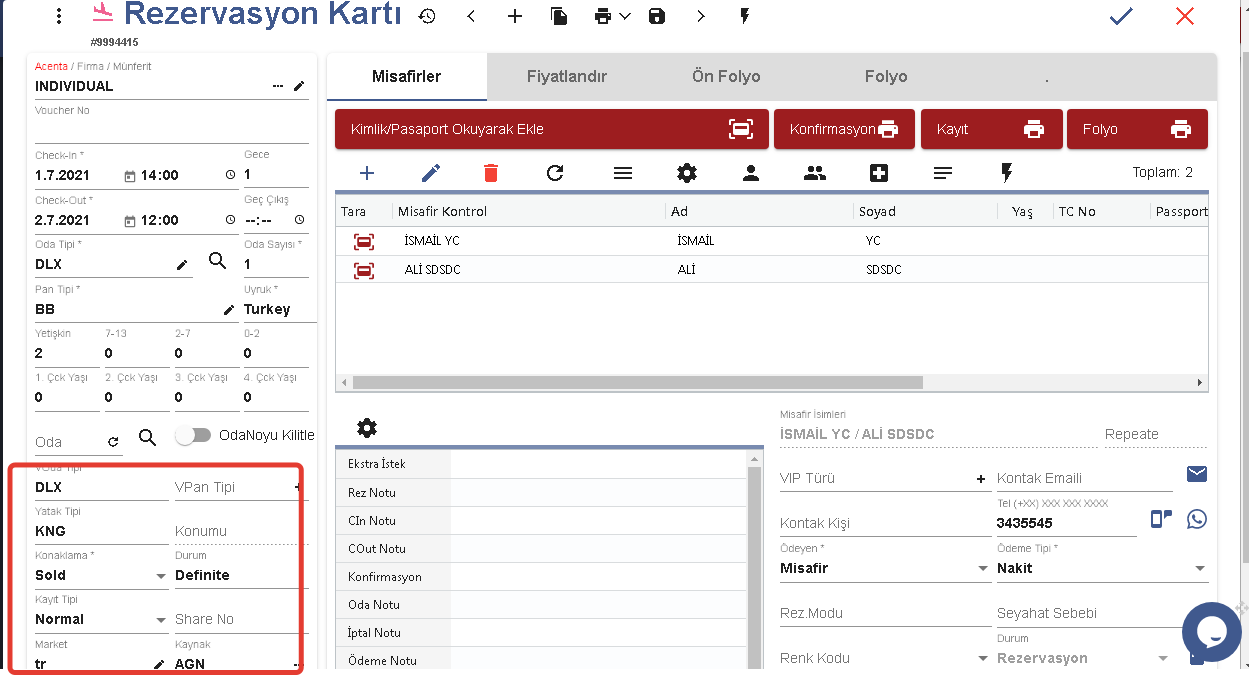This screenshot has width=1249, height=675.
Task: Click the save disk icon in header
Action: (x=657, y=16)
